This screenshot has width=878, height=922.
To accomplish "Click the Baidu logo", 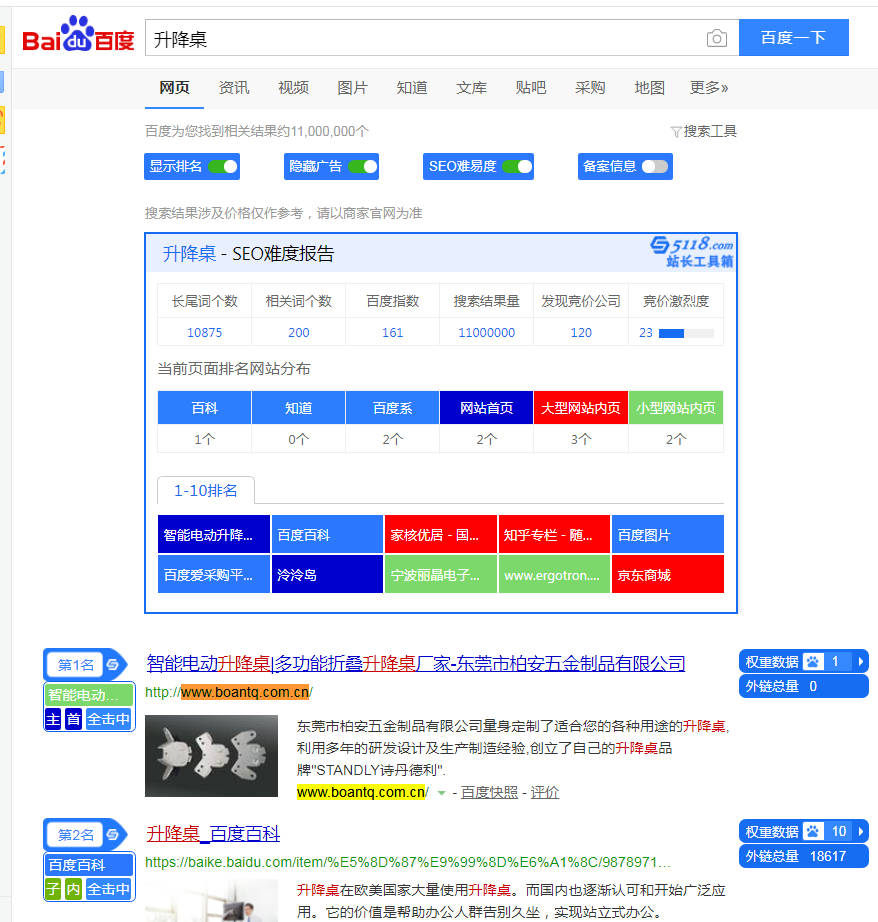I will (78, 35).
